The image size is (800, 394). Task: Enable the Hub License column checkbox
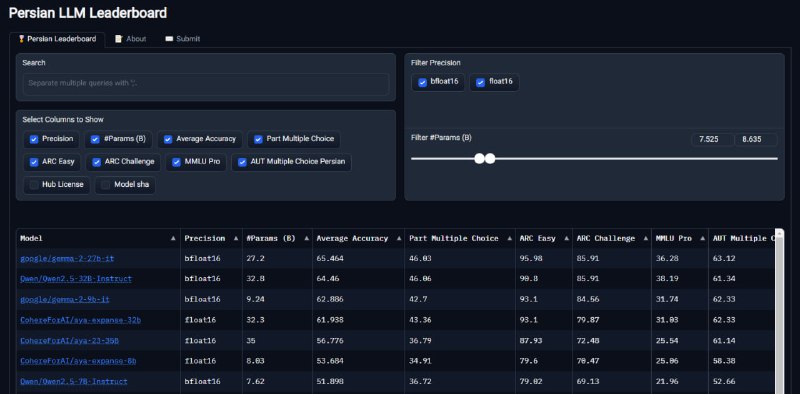click(34, 185)
